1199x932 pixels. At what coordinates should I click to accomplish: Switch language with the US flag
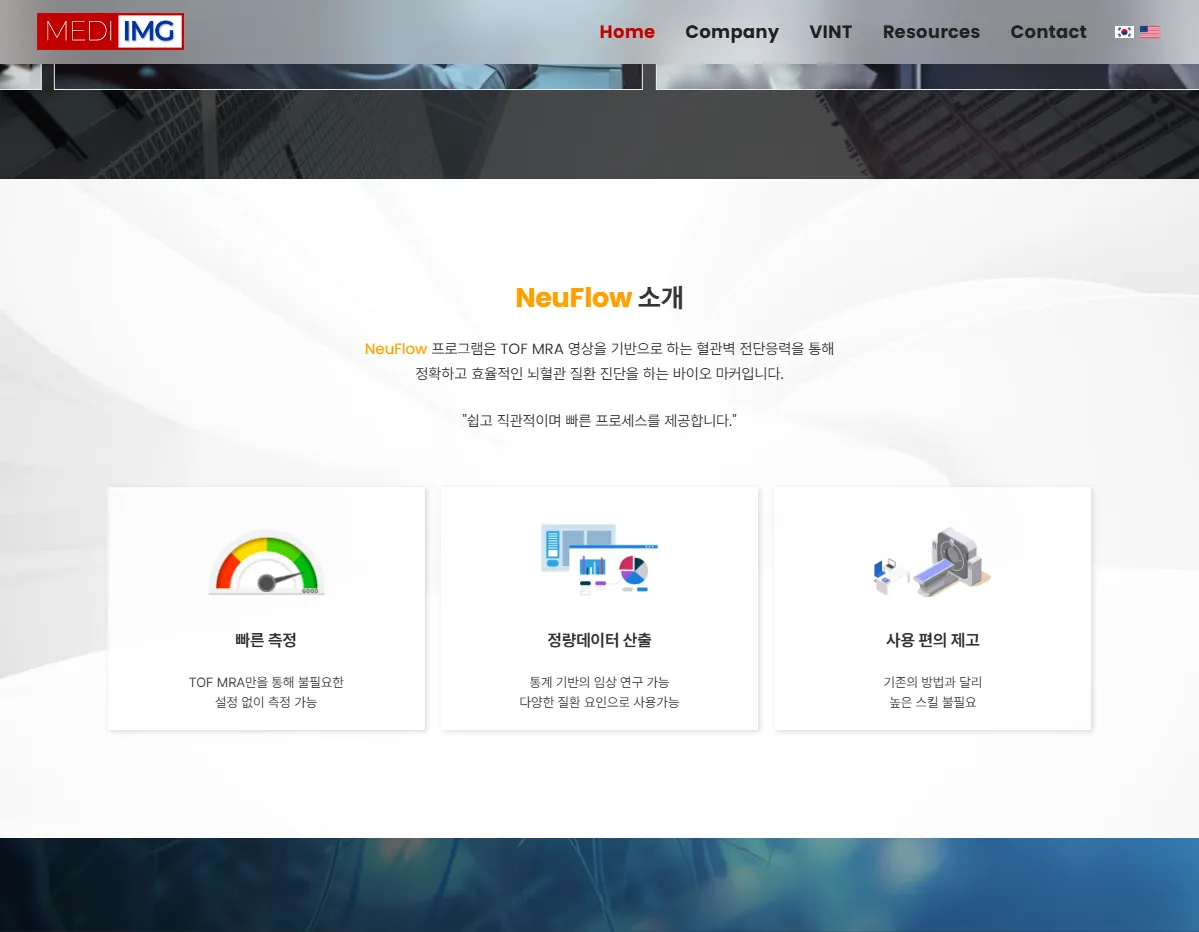tap(1149, 32)
